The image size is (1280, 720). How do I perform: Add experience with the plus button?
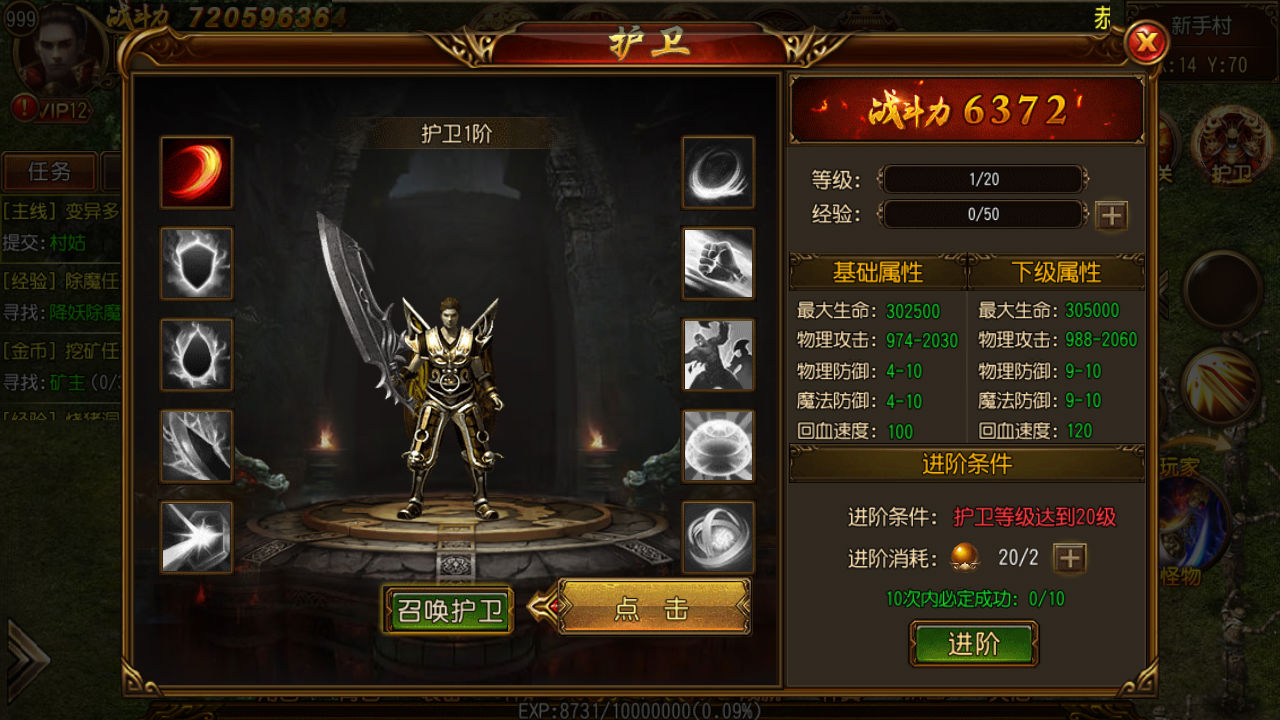1111,215
